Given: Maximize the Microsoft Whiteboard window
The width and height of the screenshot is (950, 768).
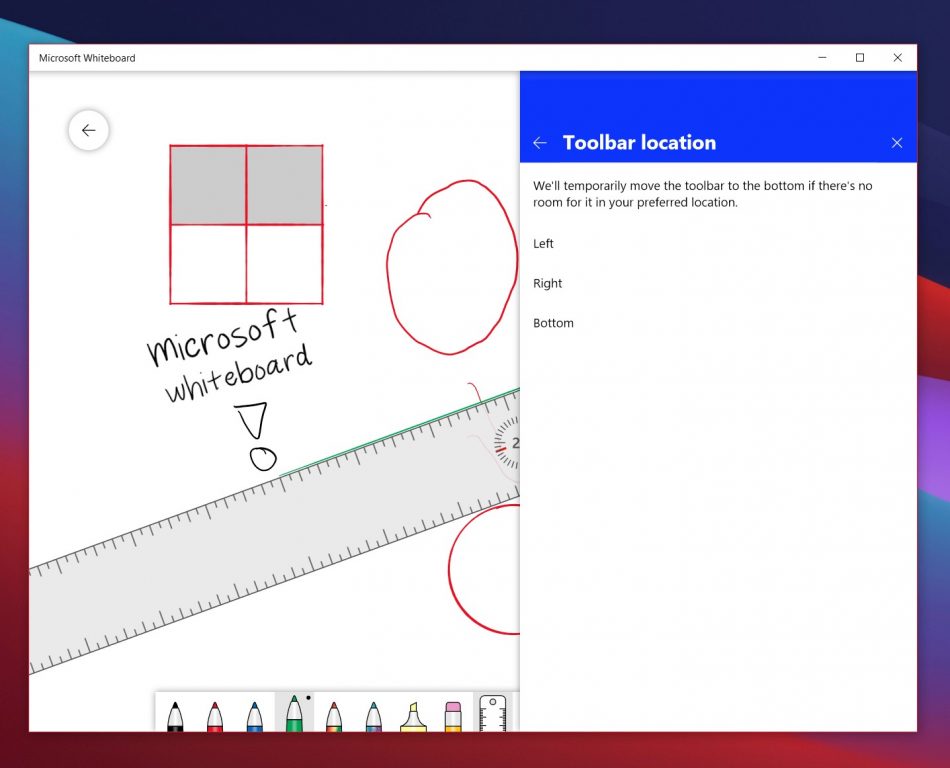Looking at the screenshot, I should point(860,58).
